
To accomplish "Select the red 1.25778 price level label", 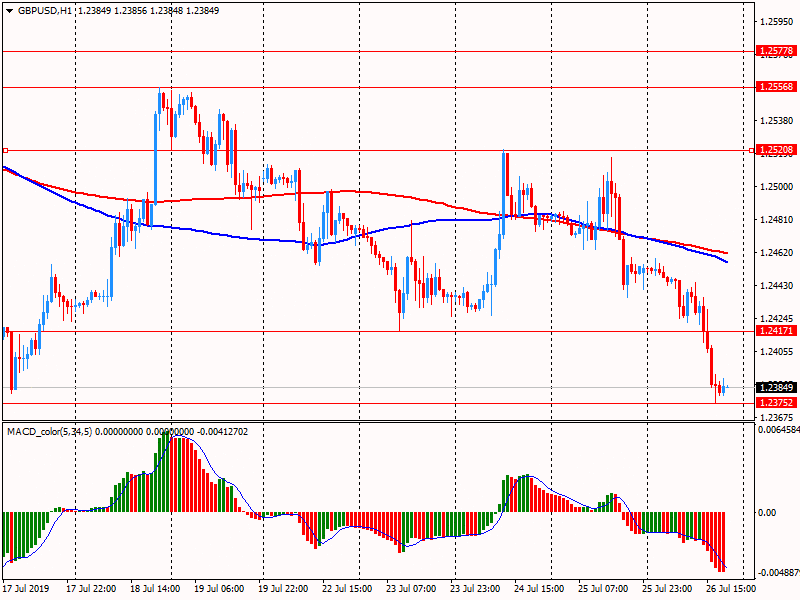I will pos(776,51).
